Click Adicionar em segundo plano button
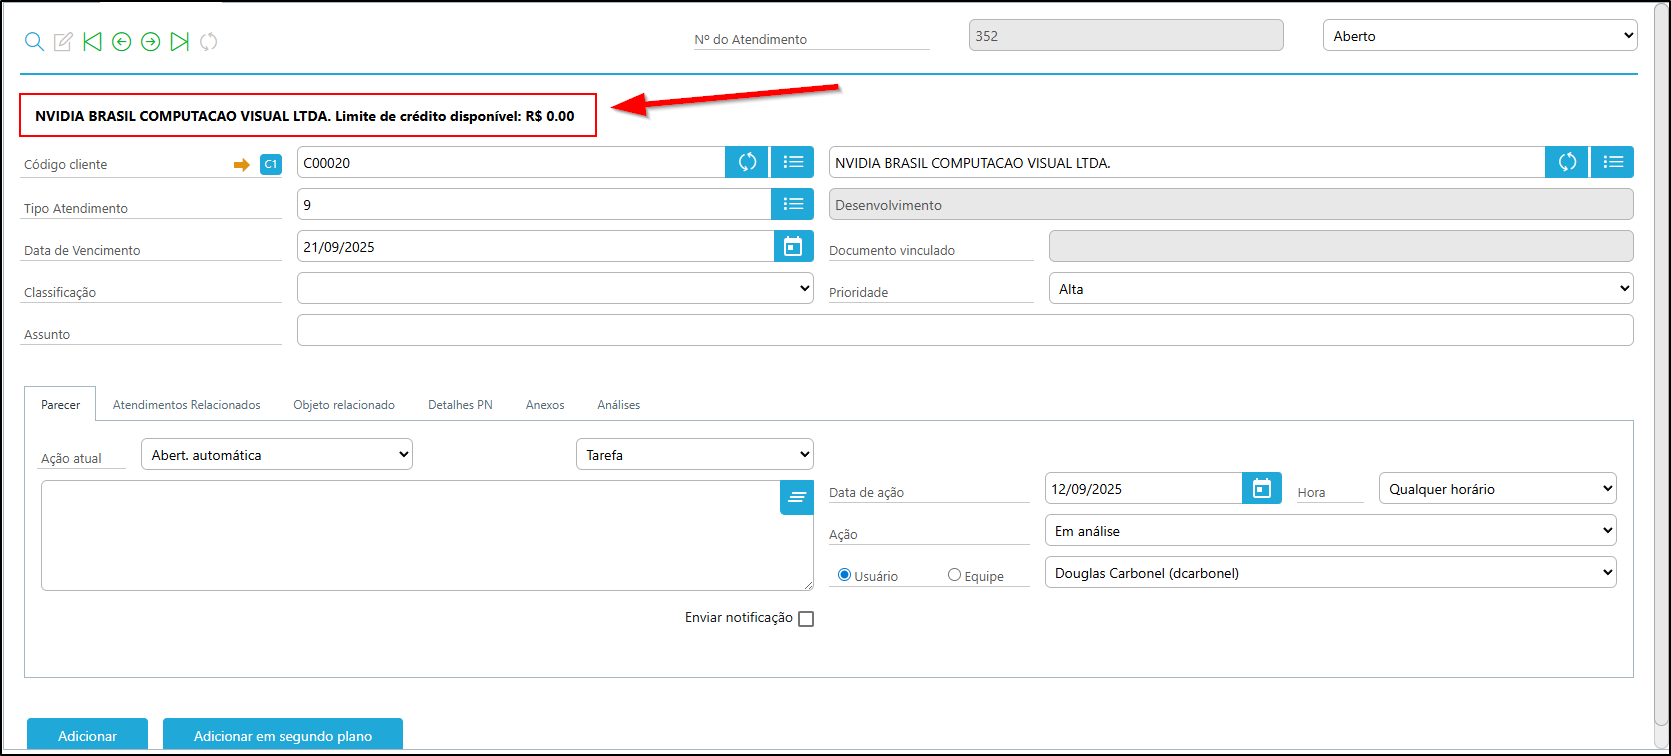Viewport: 1671px width, 756px height. click(283, 735)
